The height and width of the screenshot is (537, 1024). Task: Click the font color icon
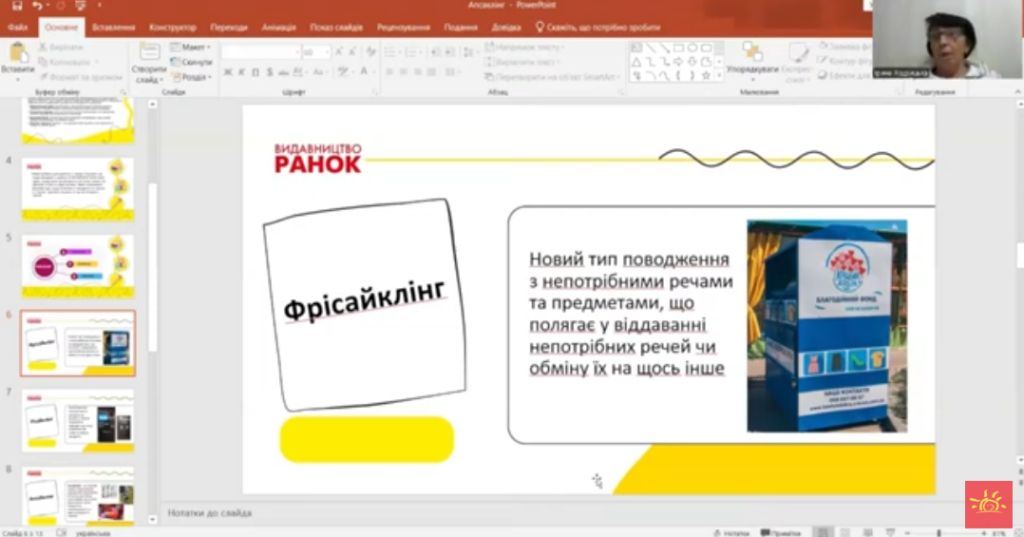click(x=364, y=72)
